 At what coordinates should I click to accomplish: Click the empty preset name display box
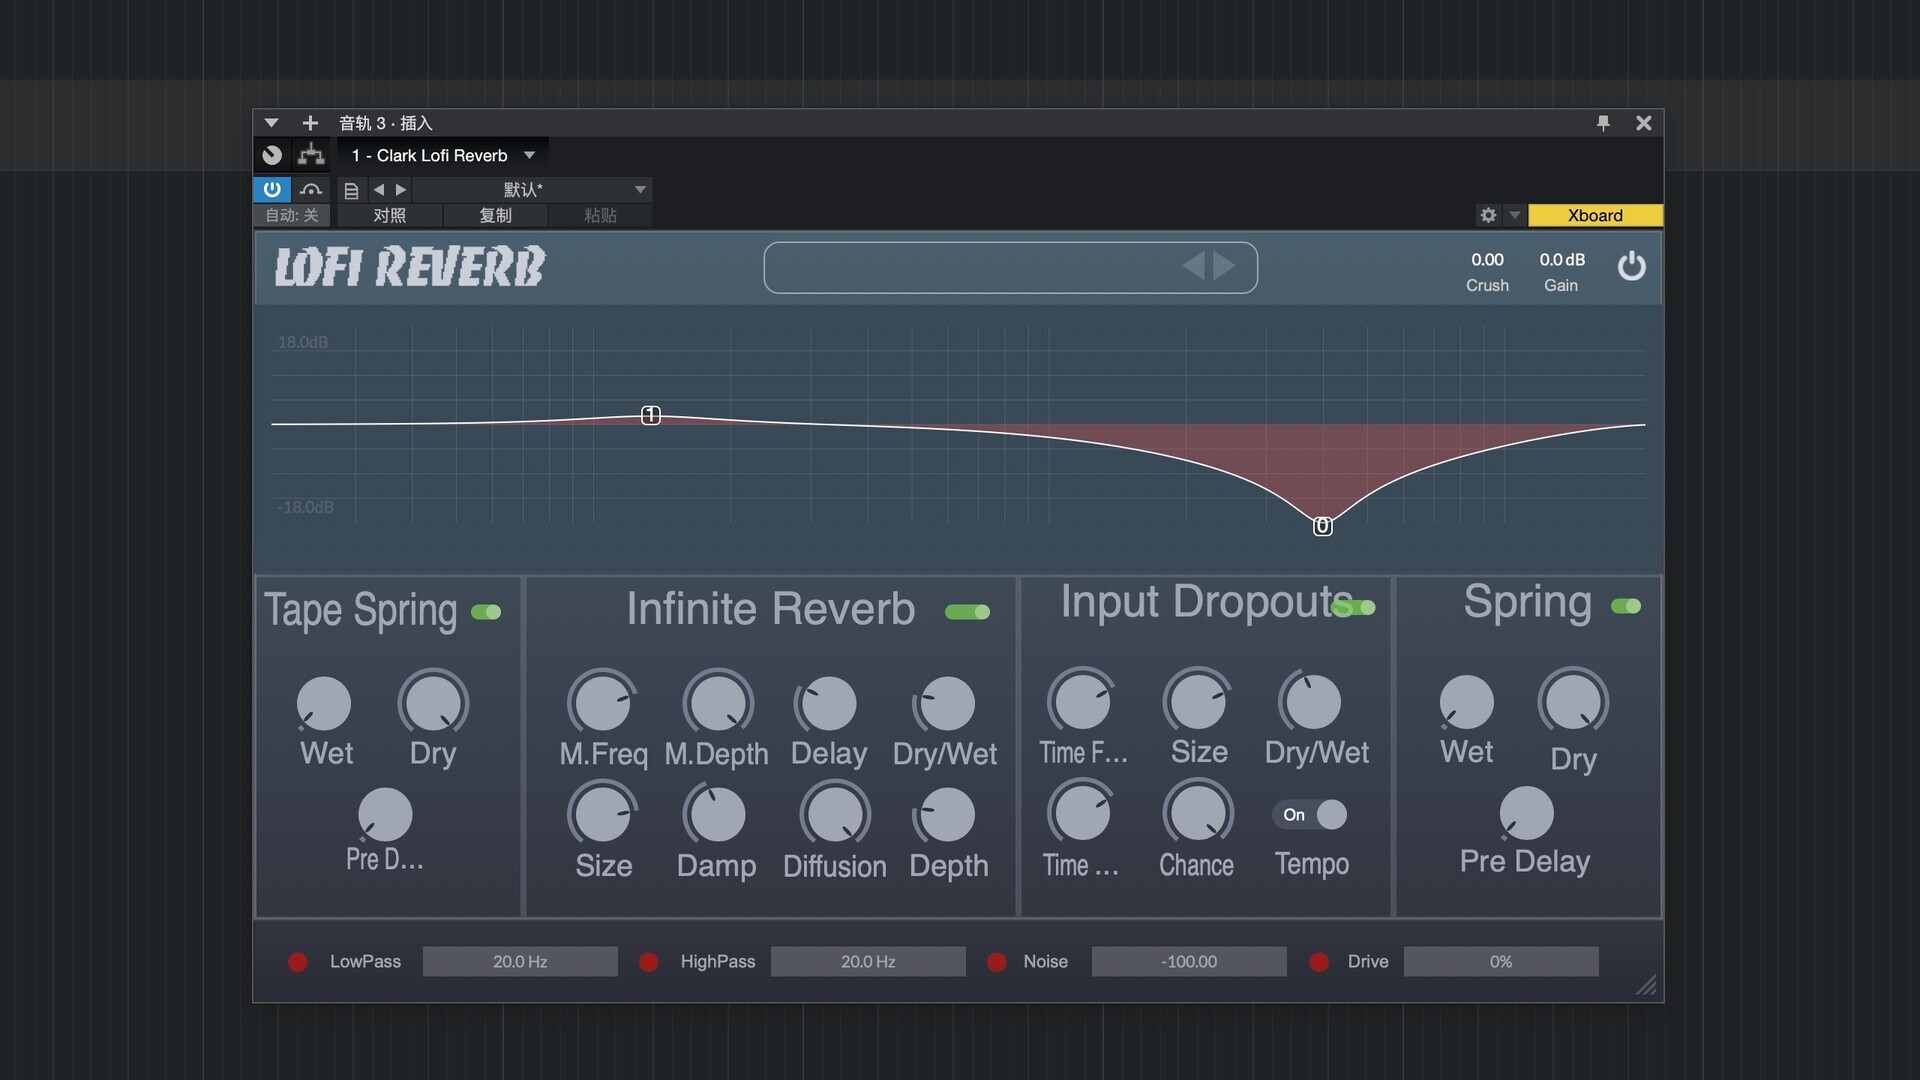pos(1010,267)
